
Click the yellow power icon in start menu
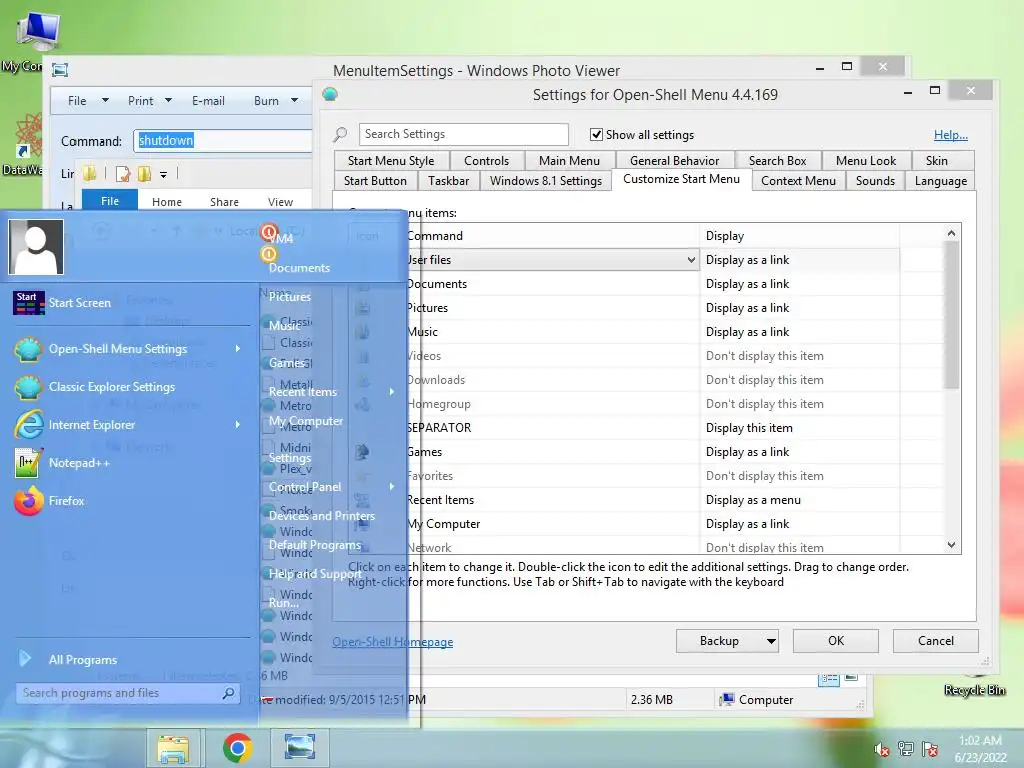pyautogui.click(x=268, y=253)
